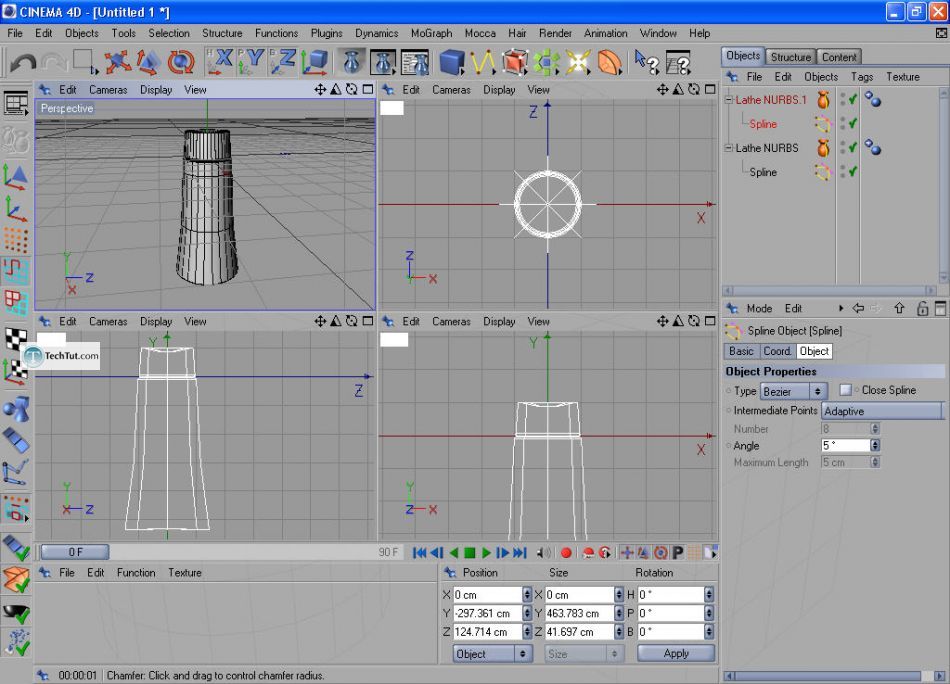This screenshot has width=950, height=684.
Task: Click pan icon of top-right viewport
Action: (662, 90)
